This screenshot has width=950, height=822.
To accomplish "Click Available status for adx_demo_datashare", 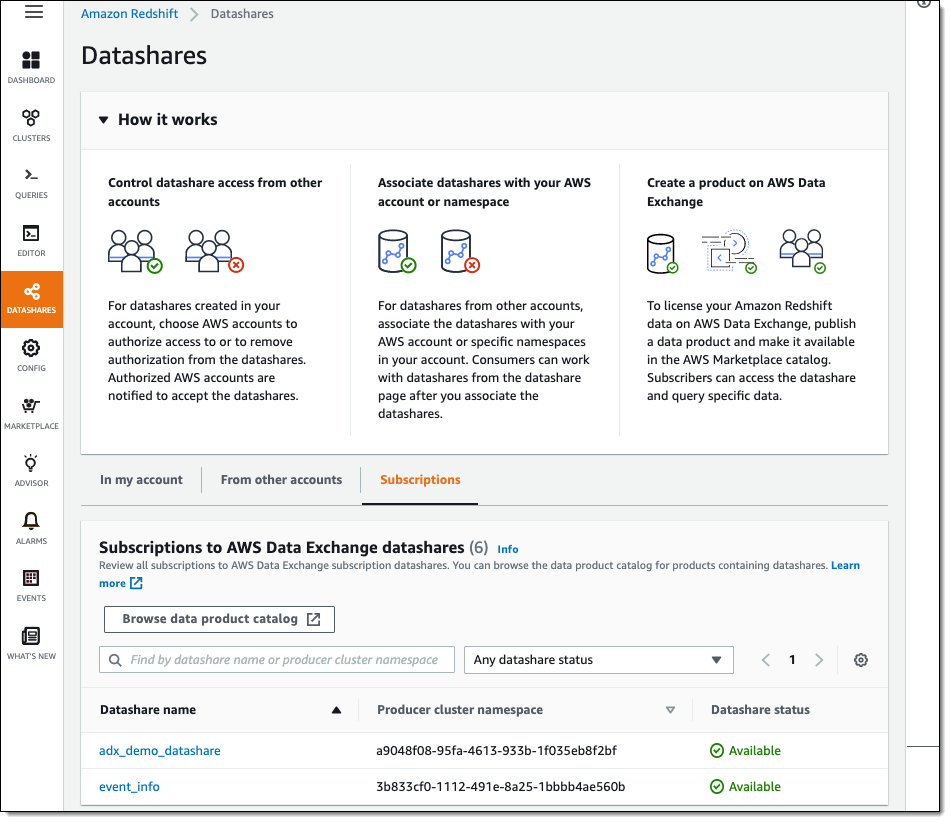I will pyautogui.click(x=745, y=751).
